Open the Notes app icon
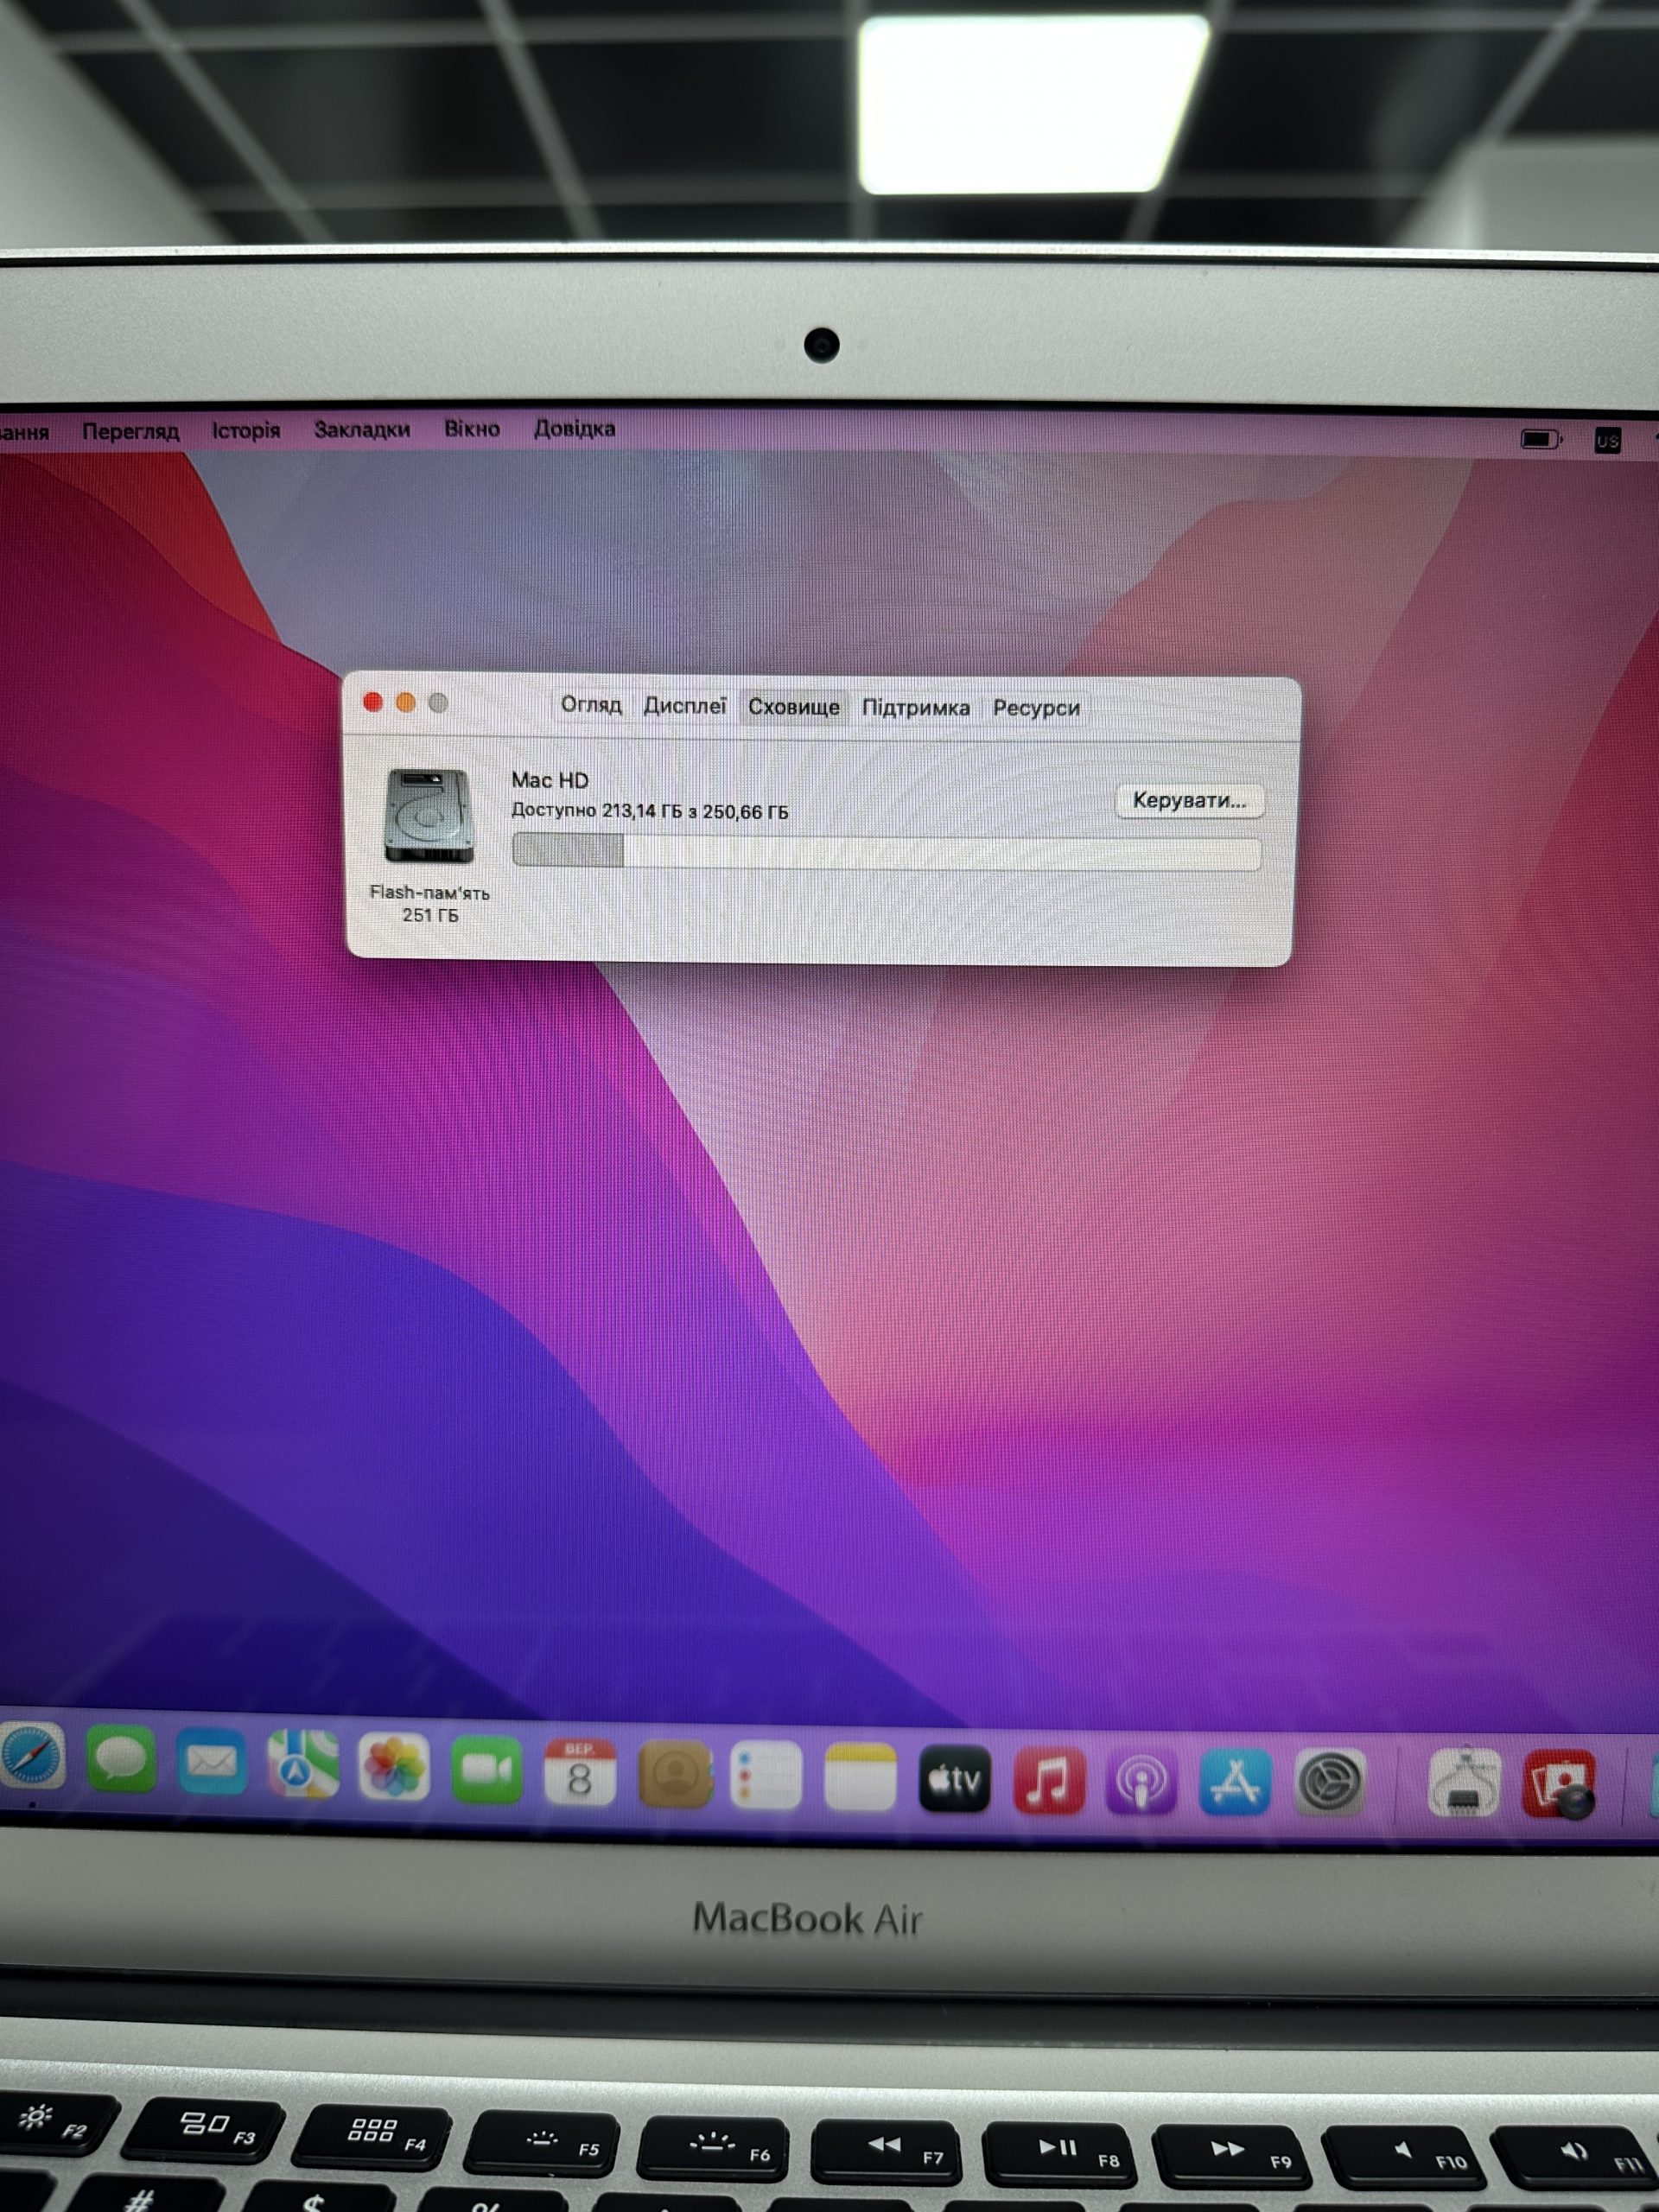Image resolution: width=1659 pixels, height=2212 pixels. click(x=860, y=1778)
